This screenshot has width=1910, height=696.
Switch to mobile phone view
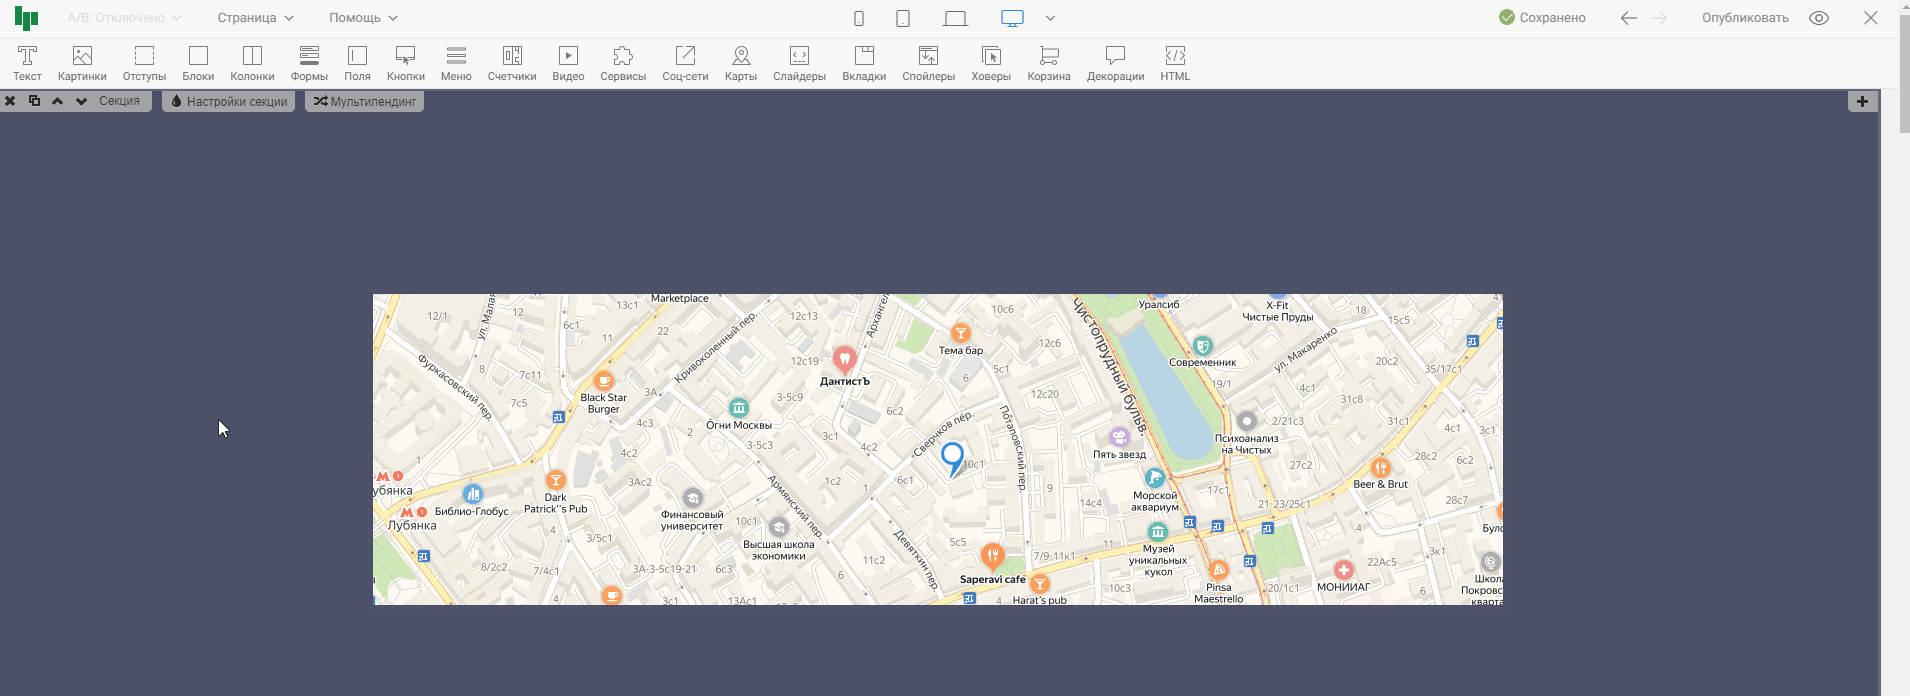859,18
